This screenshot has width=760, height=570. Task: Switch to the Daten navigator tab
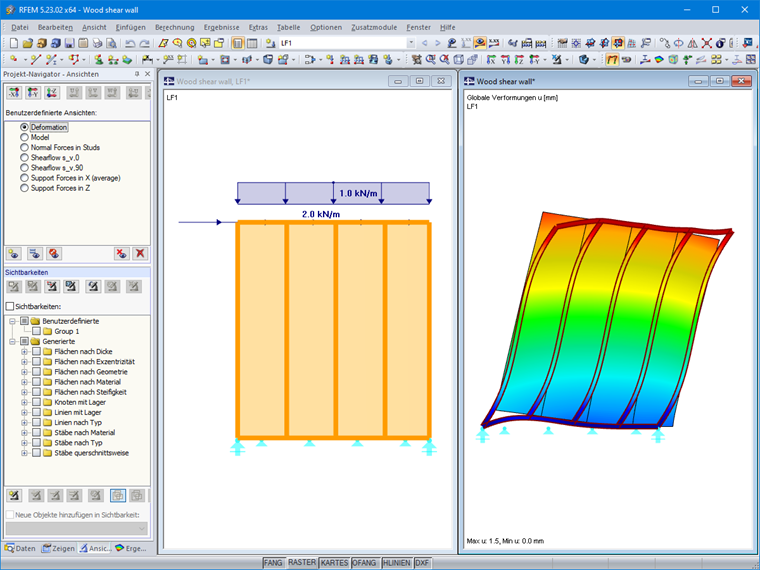point(20,548)
